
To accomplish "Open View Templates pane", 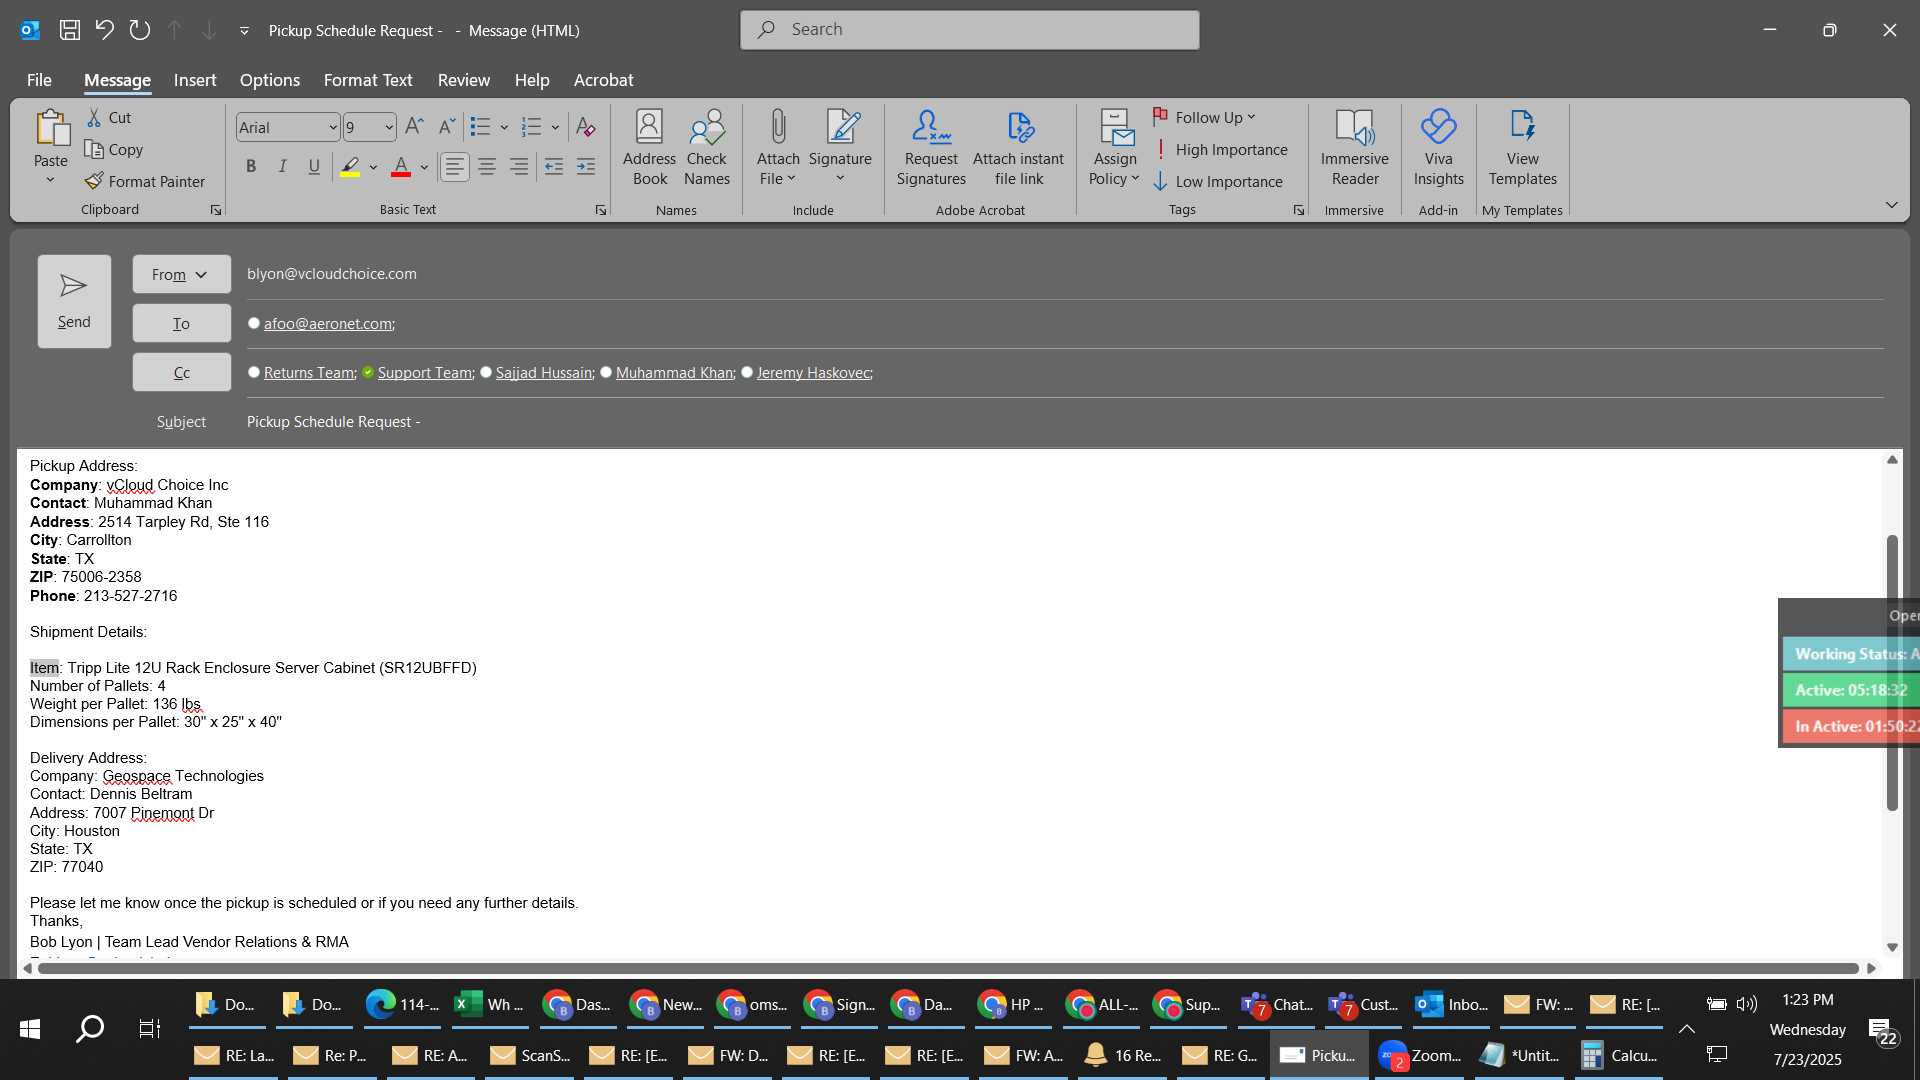I will point(1522,148).
